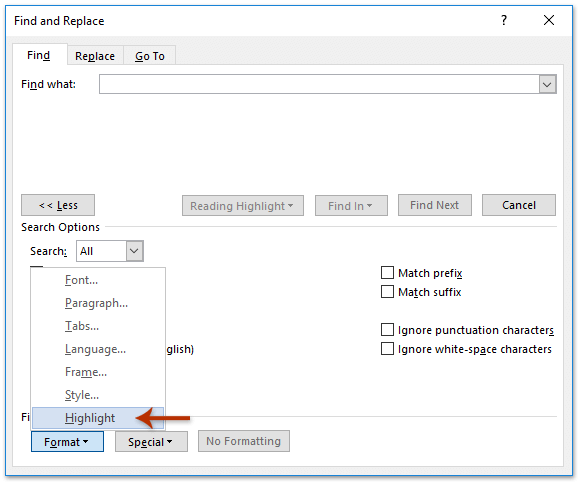Select the Find tab
Viewport: 580px width, 484px height.
[39, 55]
